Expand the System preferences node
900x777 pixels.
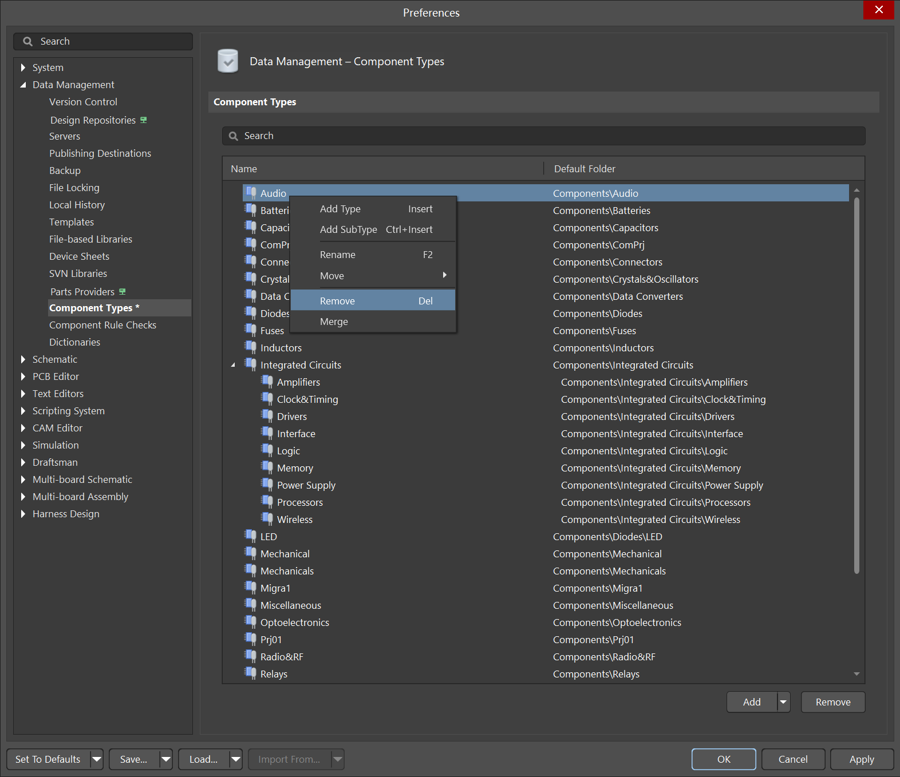pyautogui.click(x=23, y=68)
